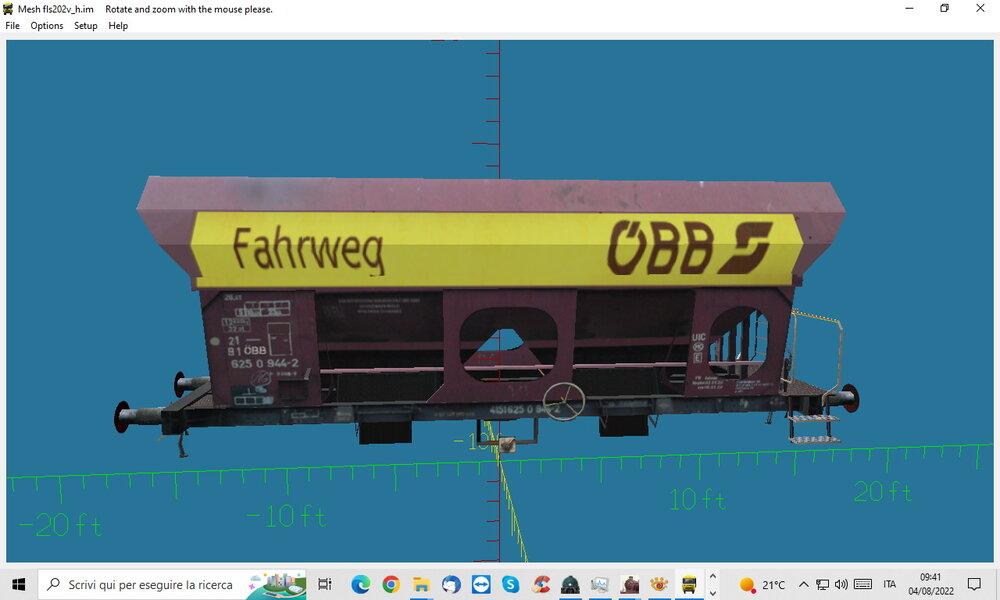The height and width of the screenshot is (600, 1000).
Task: Open network status tray icon
Action: click(x=823, y=584)
